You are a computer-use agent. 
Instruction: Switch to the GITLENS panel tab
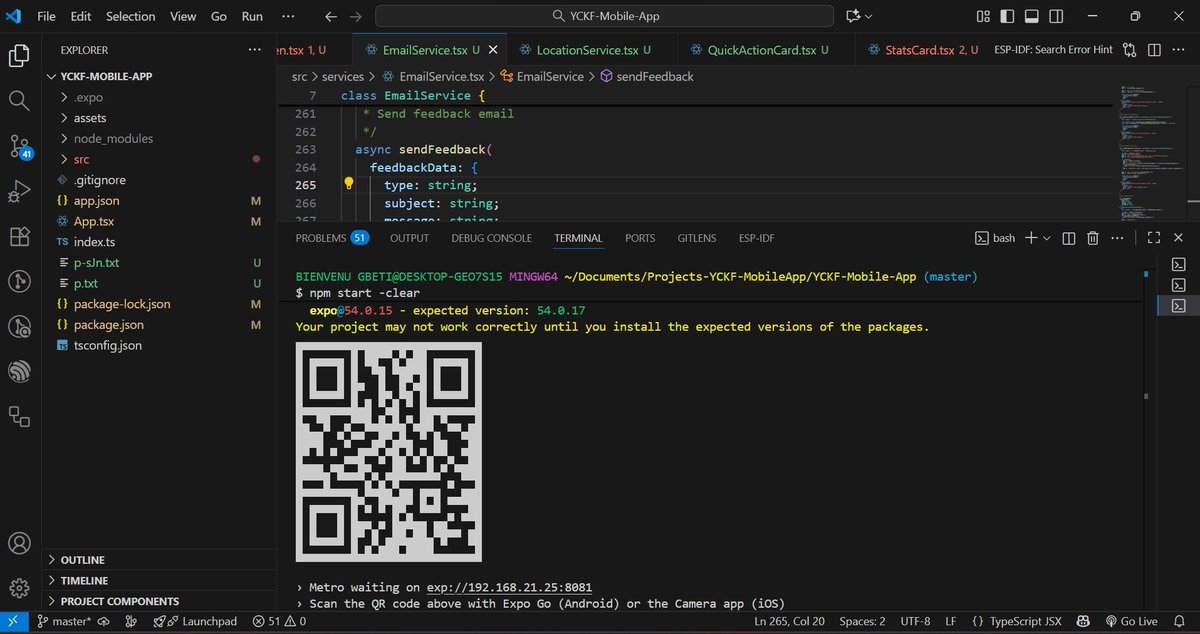point(697,238)
